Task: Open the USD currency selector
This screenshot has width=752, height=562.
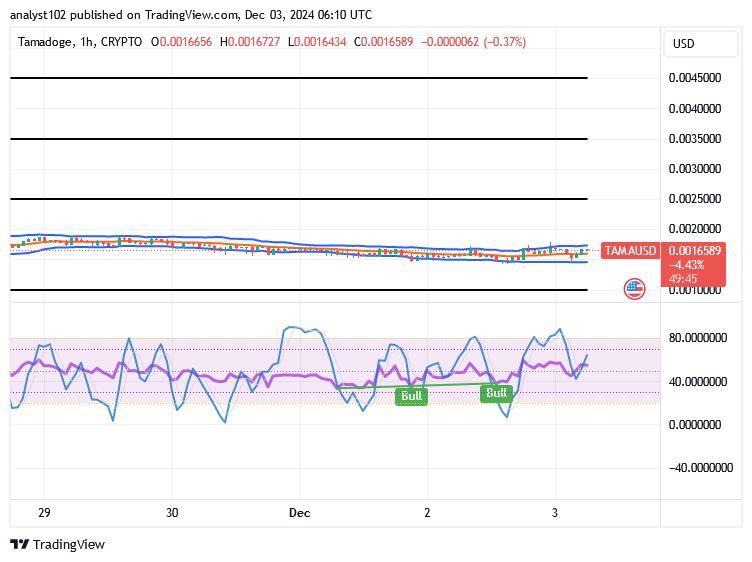Action: (x=700, y=44)
